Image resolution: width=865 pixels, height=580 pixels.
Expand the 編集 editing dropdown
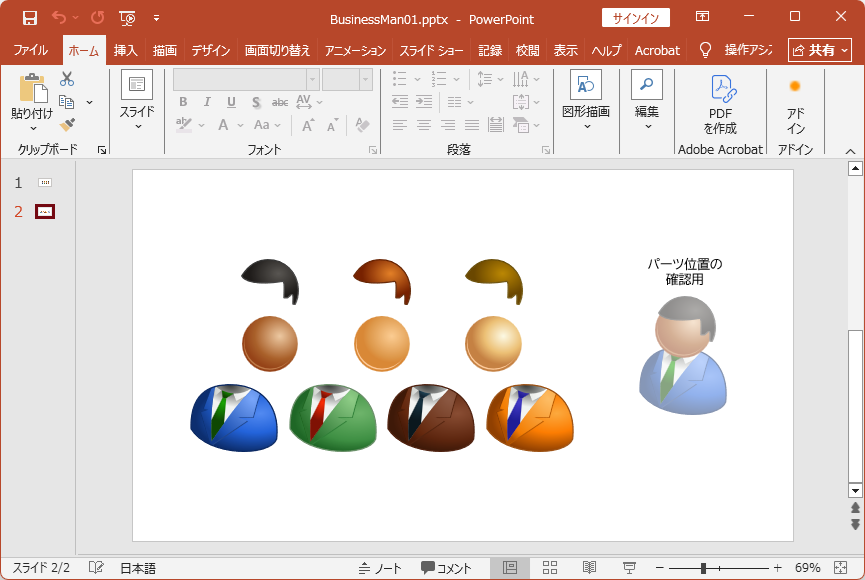point(646,124)
